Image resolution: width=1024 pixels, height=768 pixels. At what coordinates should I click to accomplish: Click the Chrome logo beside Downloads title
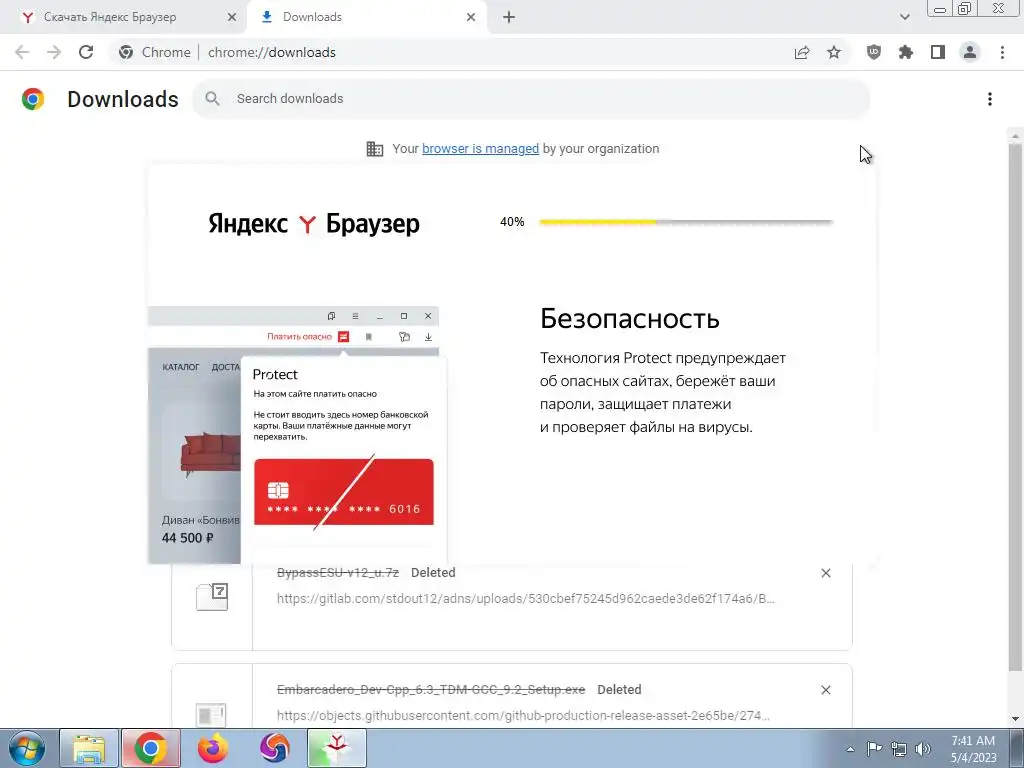tap(33, 99)
